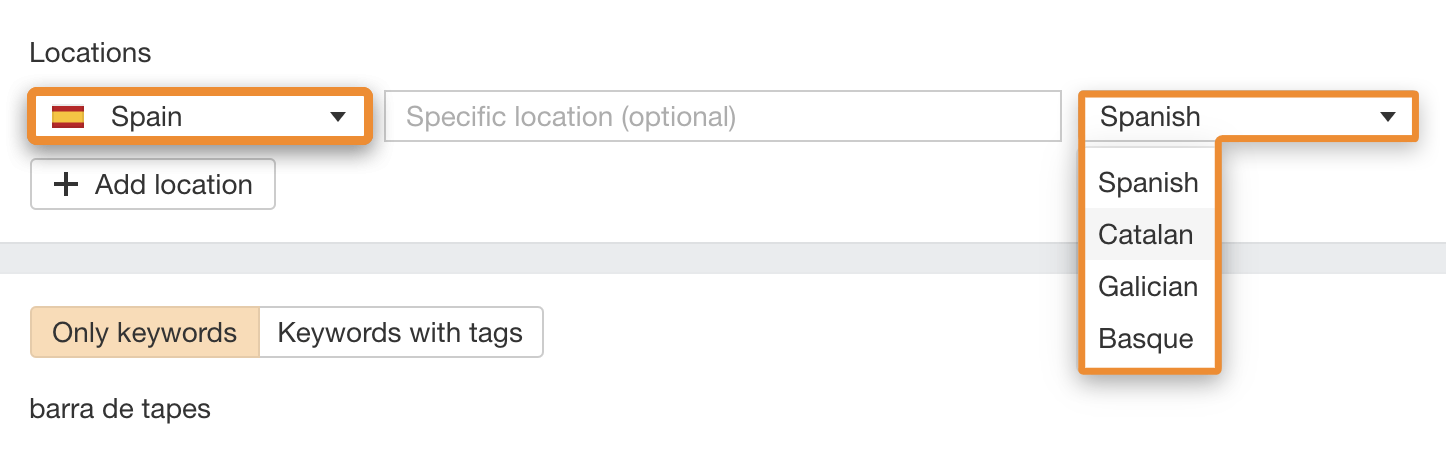The image size is (1446, 464).
Task: Enable Keywords with tags mode
Action: tap(400, 332)
